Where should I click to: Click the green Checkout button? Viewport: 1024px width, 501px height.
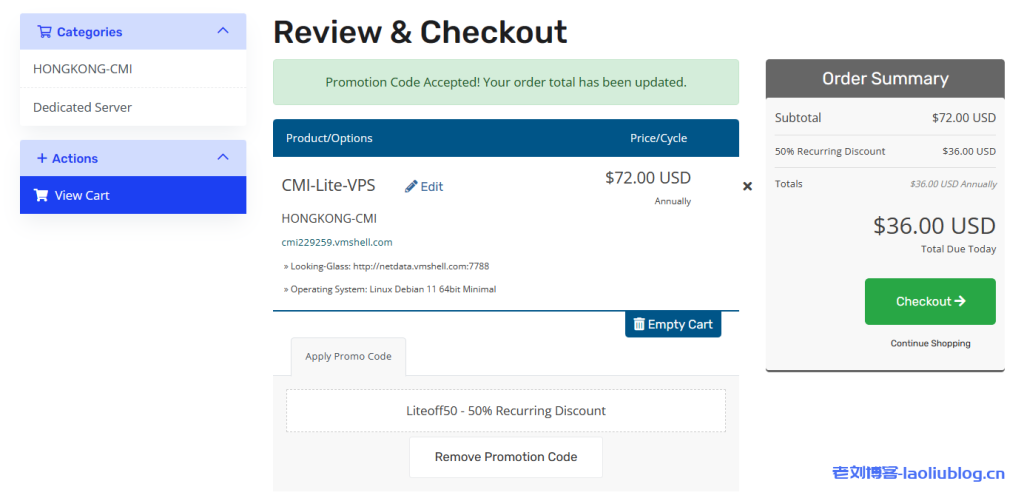pos(929,301)
